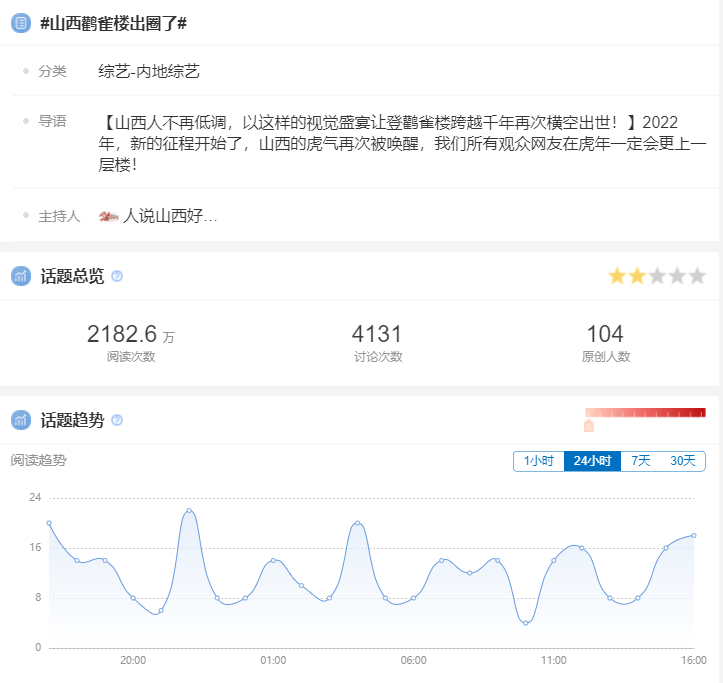The width and height of the screenshot is (723, 683).
Task: Click category value 综艺-内地综艺
Action: pyautogui.click(x=149, y=71)
